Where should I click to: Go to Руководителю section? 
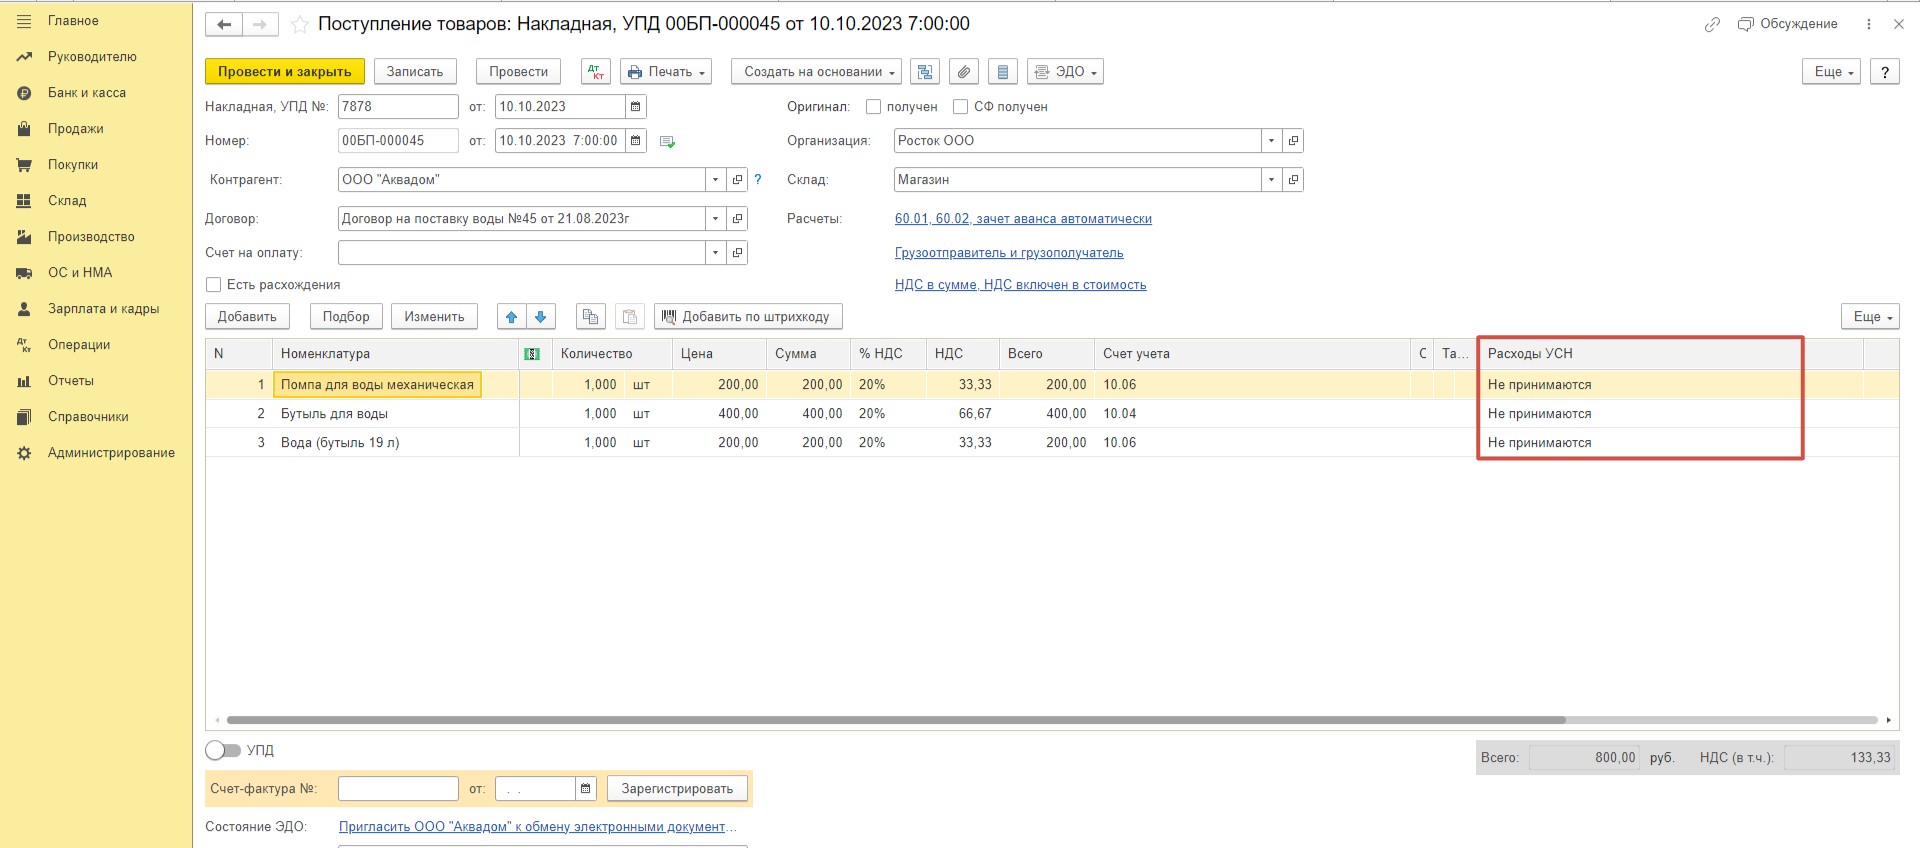click(x=92, y=57)
